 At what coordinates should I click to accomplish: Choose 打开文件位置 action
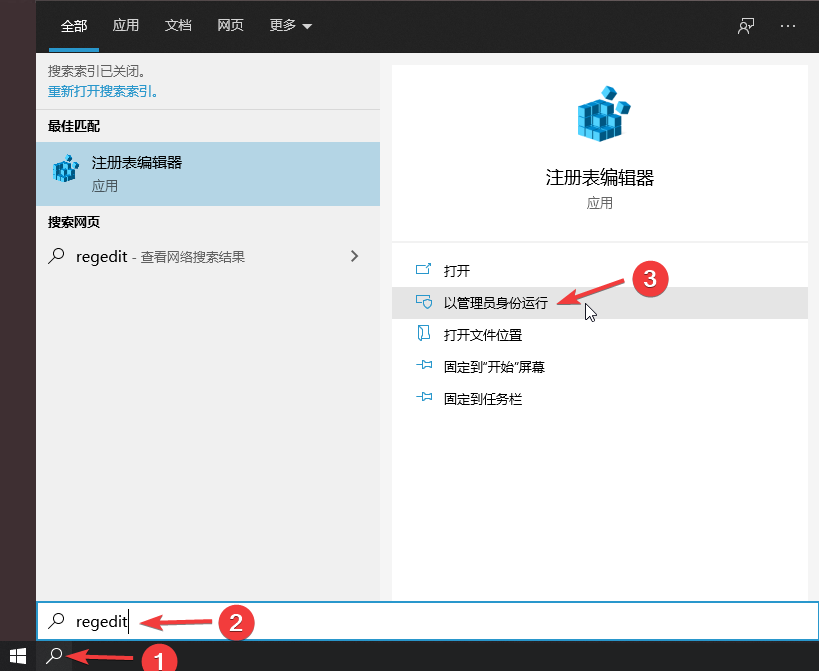pyautogui.click(x=600, y=335)
